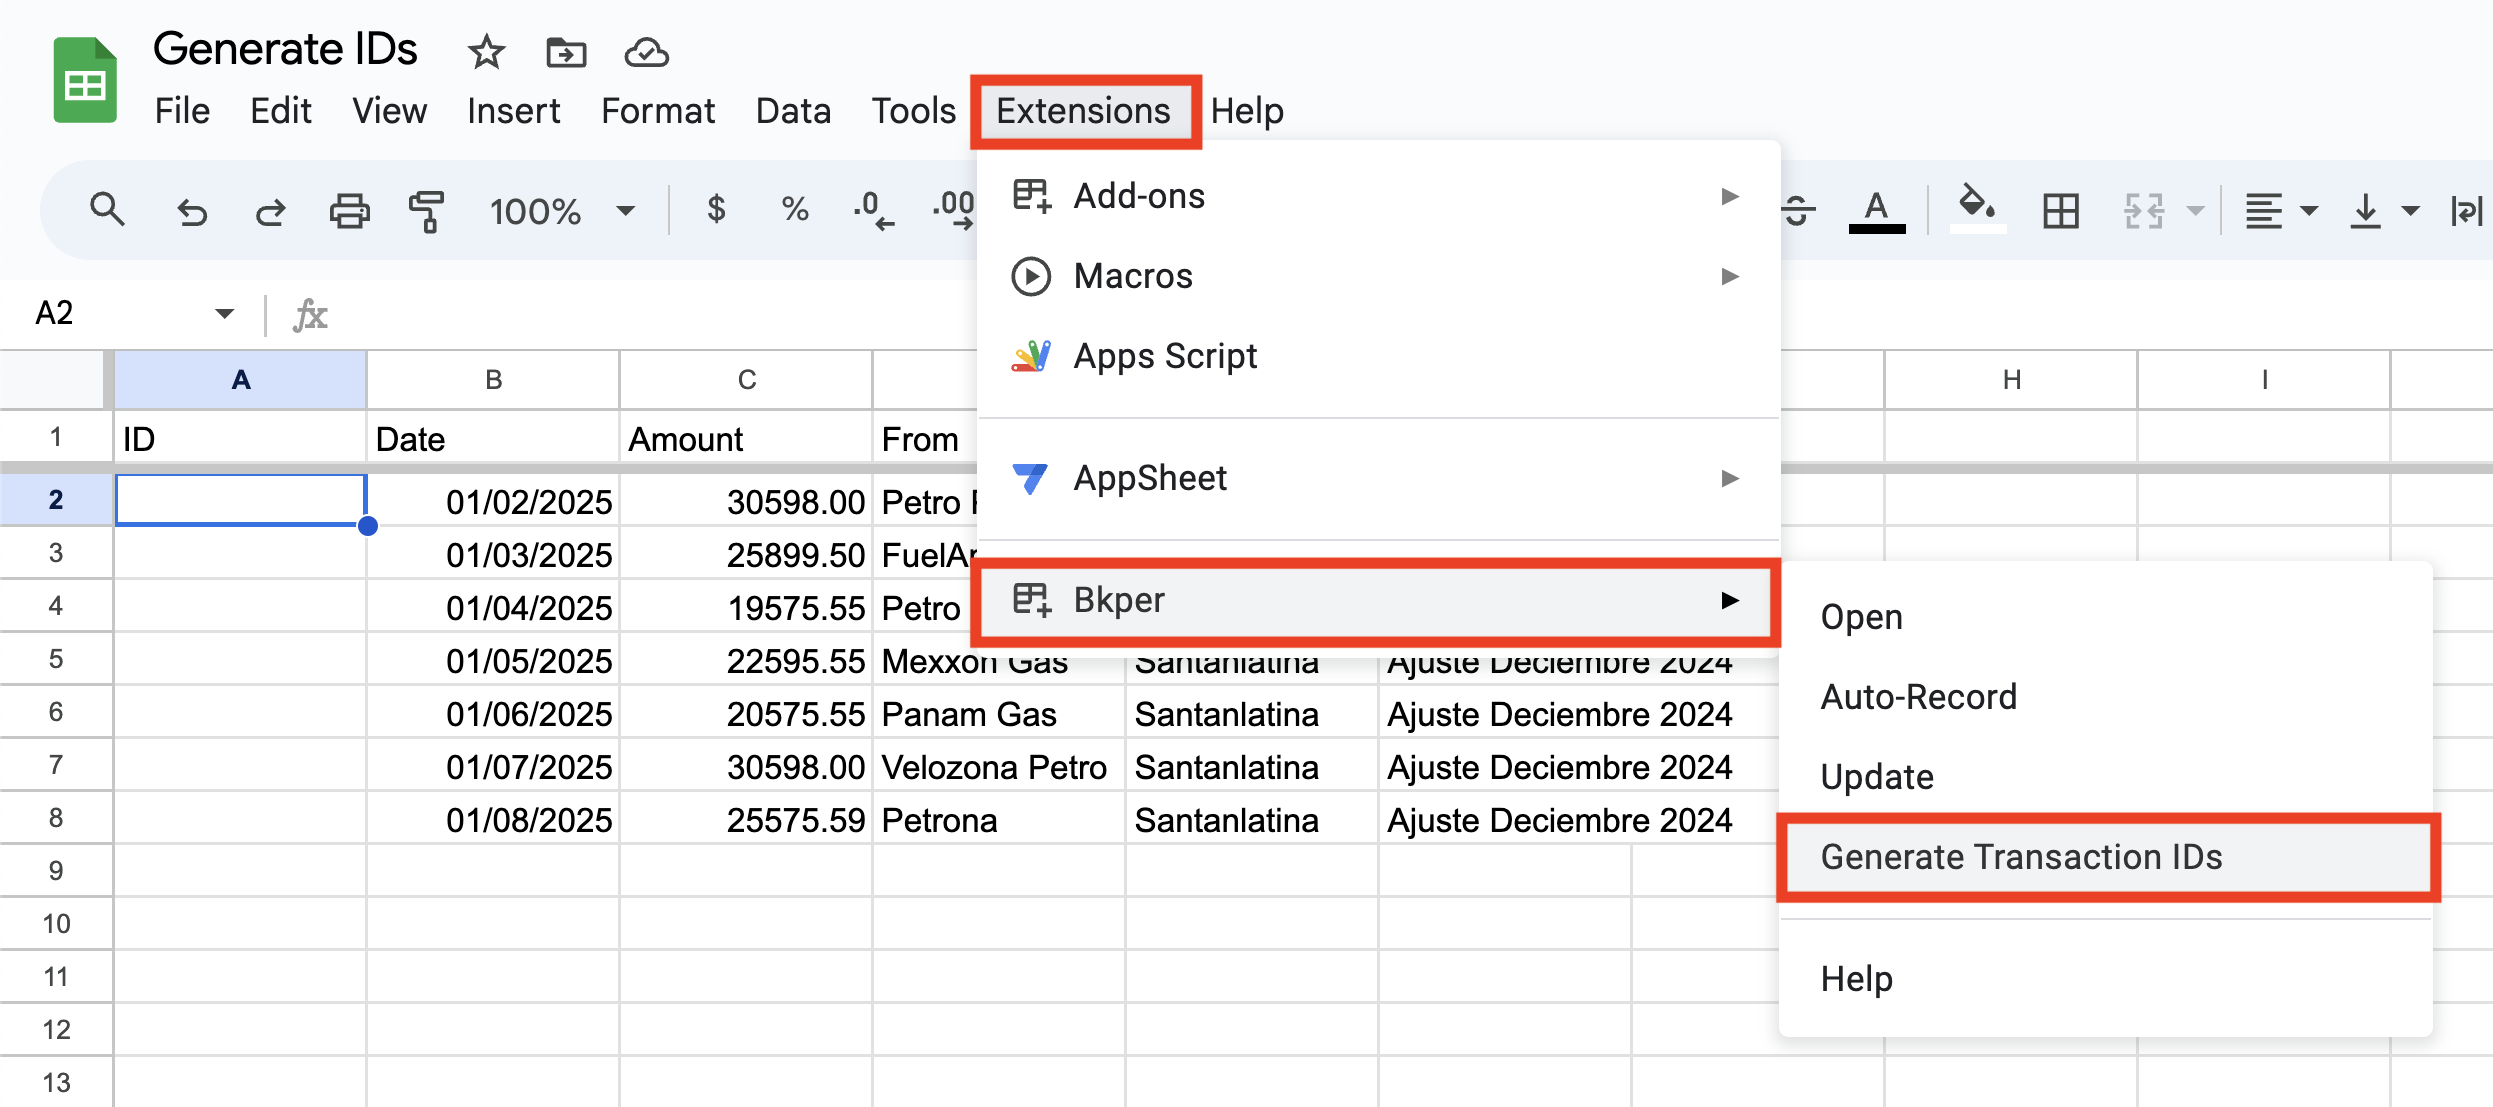Viewport: 2493px width, 1107px height.
Task: Click Auto-Record in the Bkper submenu
Action: pos(1918,696)
